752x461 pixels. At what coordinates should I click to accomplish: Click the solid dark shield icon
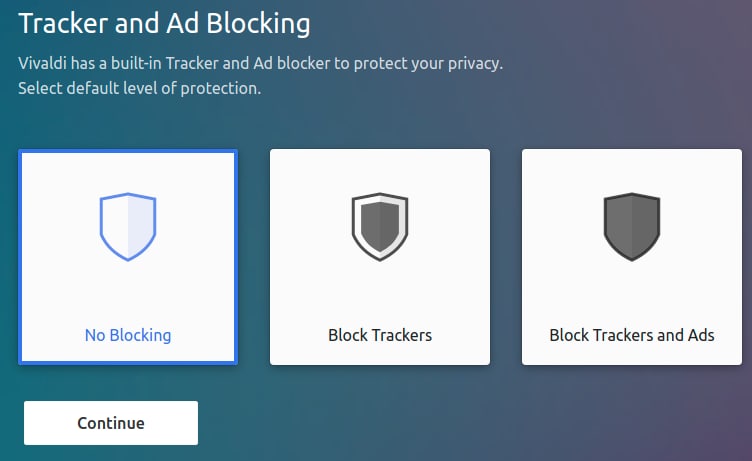tap(632, 226)
